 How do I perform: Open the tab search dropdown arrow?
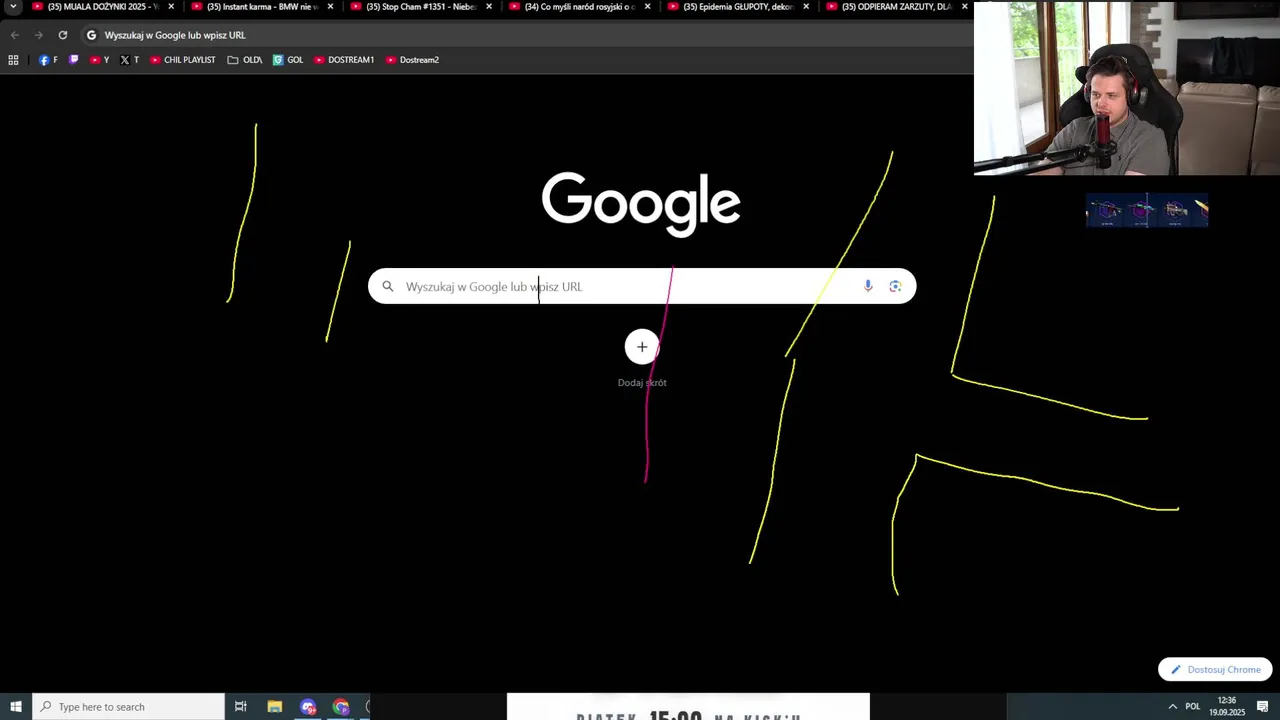coord(13,7)
